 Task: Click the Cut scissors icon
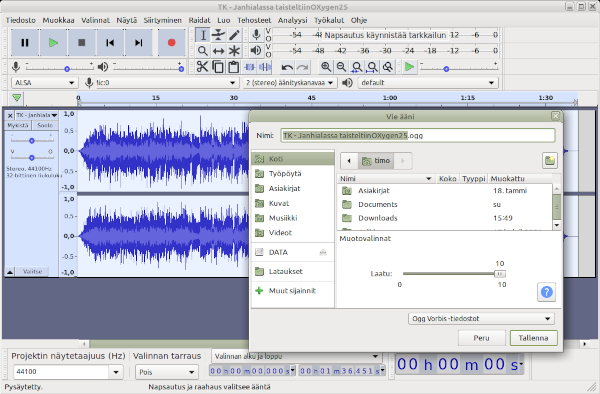pyautogui.click(x=202, y=67)
